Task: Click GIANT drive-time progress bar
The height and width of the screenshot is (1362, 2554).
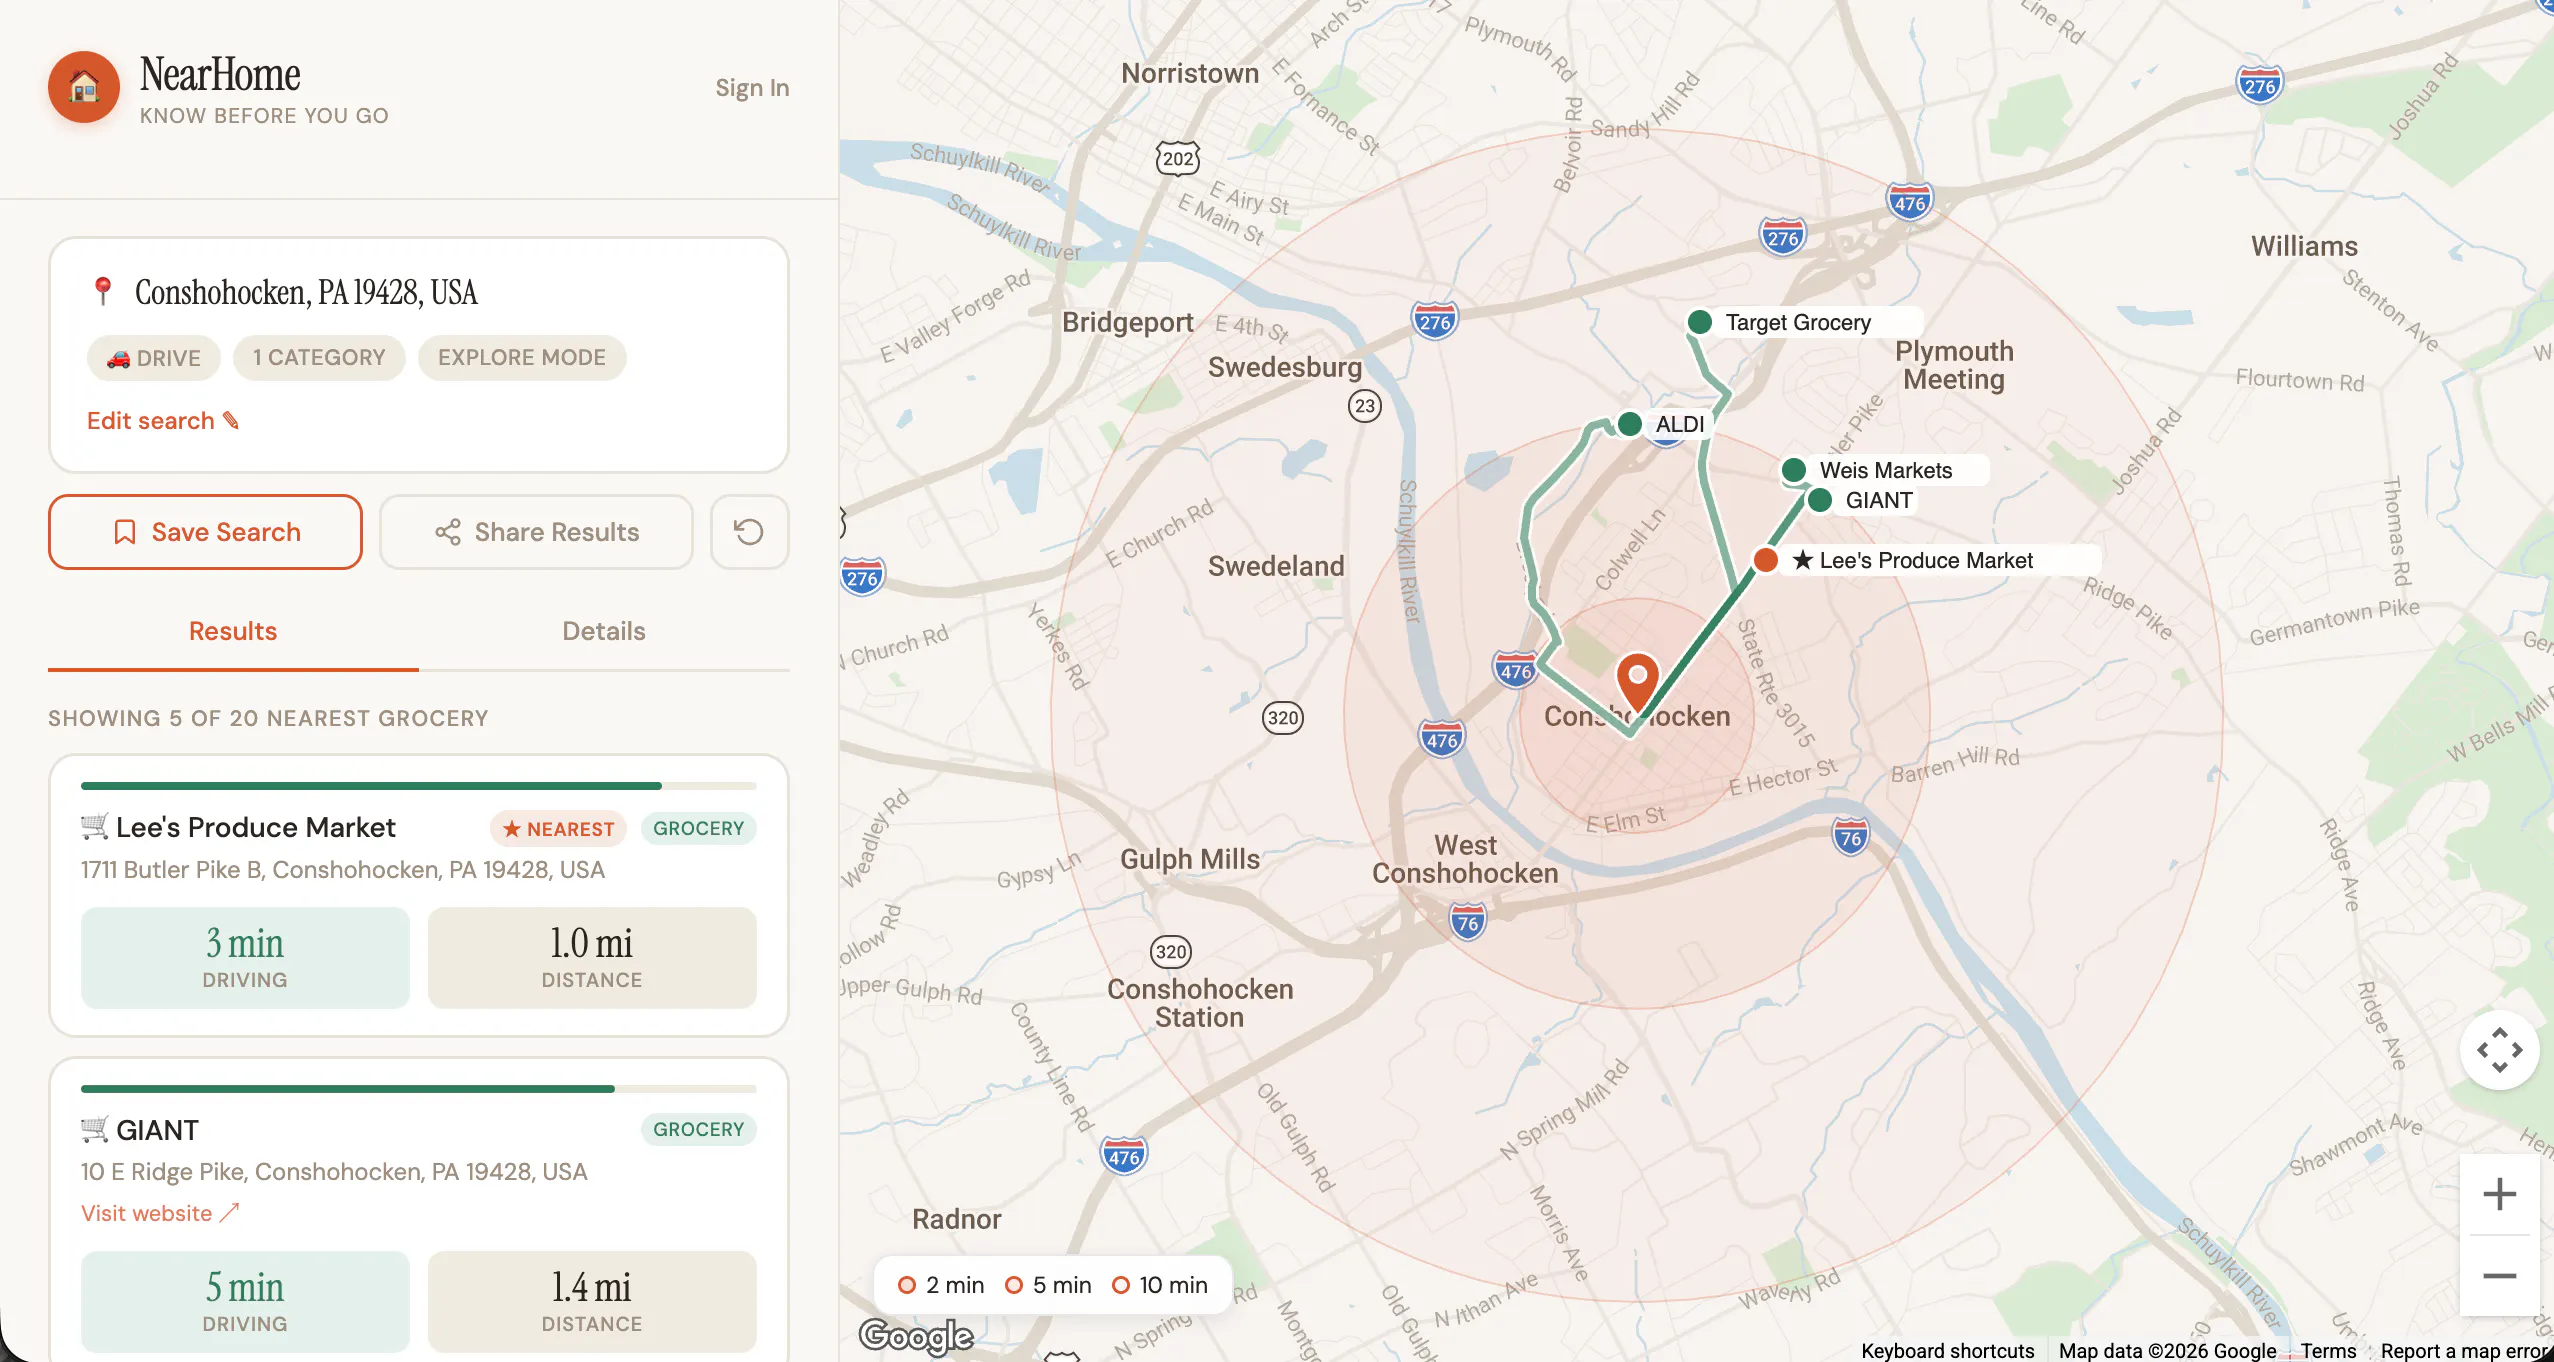Action: point(419,1089)
